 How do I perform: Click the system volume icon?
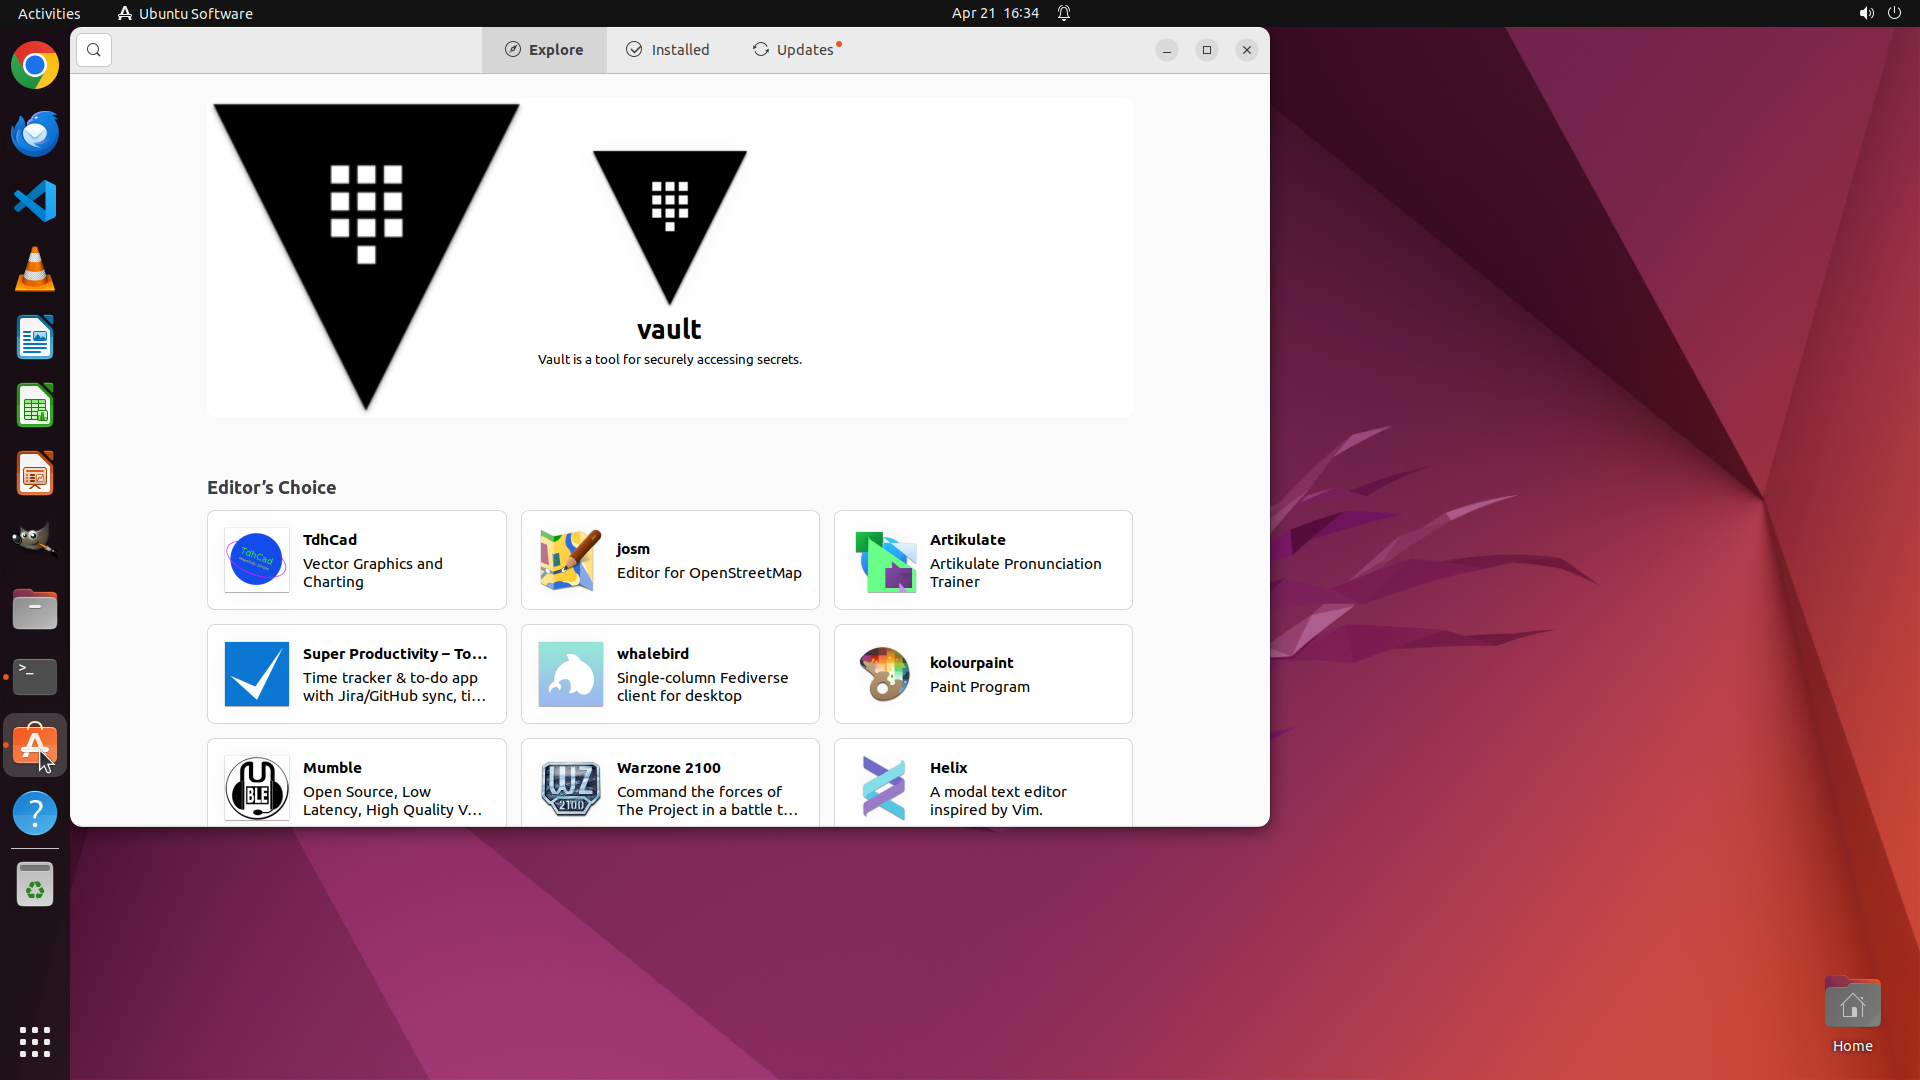coord(1866,13)
